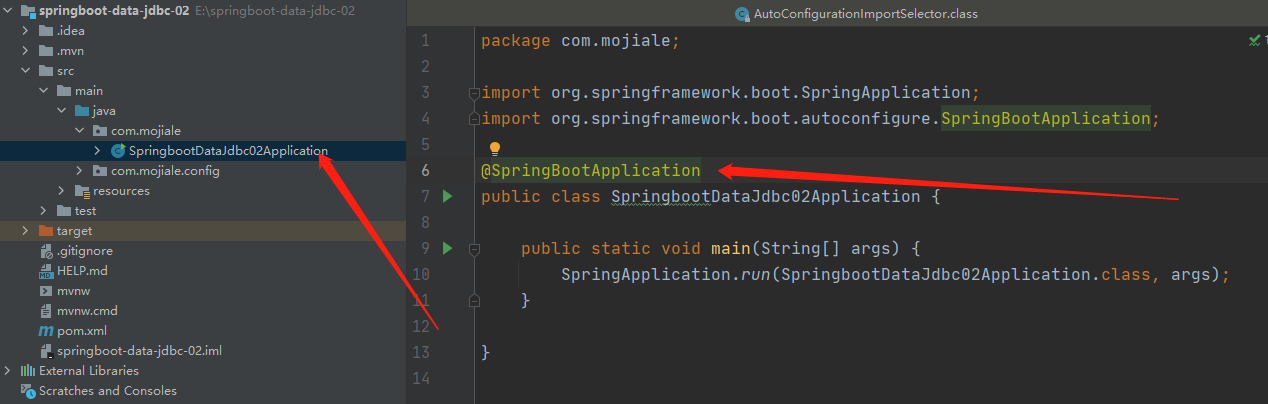Collapse the src folder
1268x404 pixels.
pyautogui.click(x=26, y=71)
